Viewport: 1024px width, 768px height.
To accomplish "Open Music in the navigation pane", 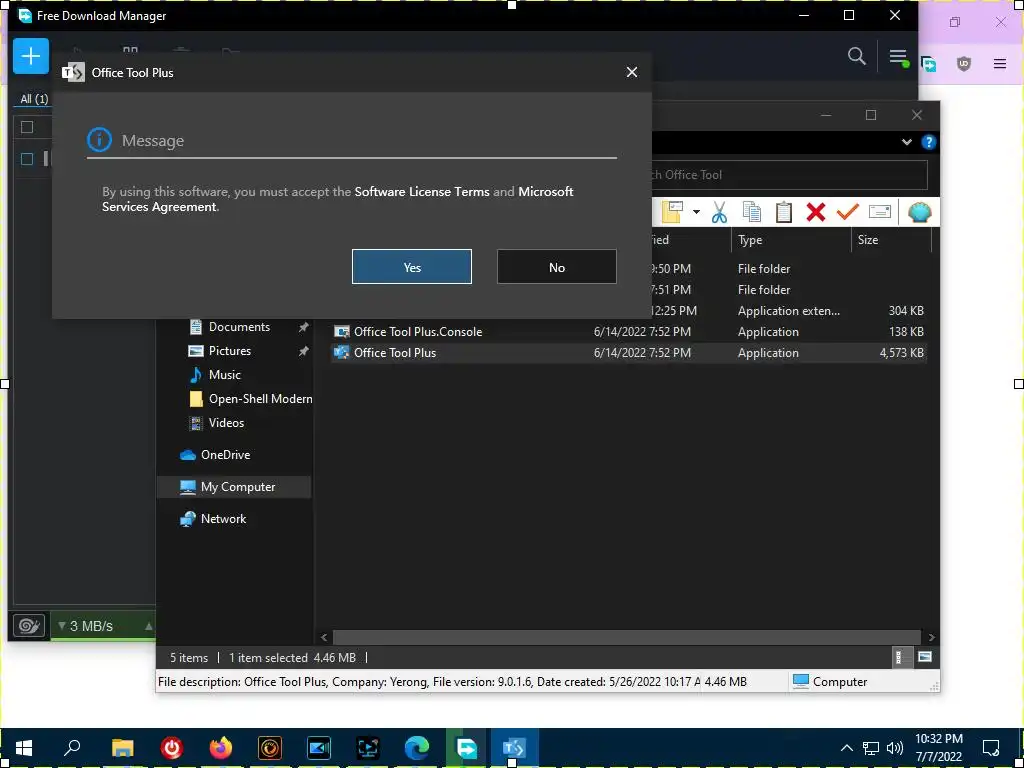I will click(x=224, y=375).
